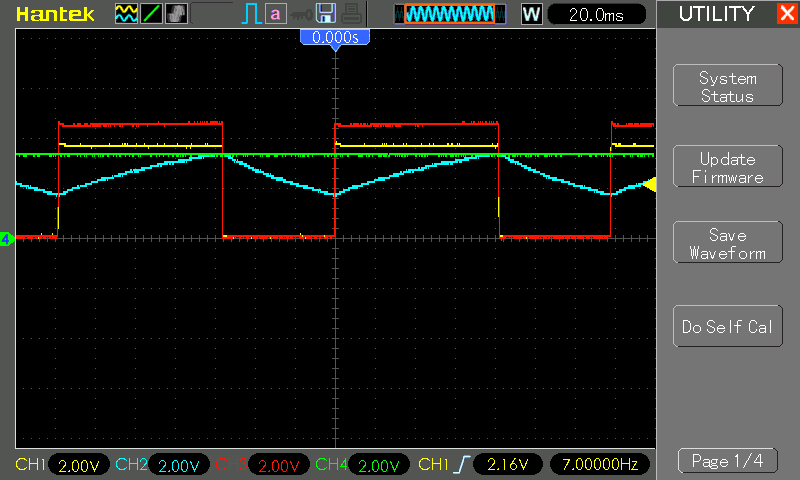The width and height of the screenshot is (800, 480).
Task: Click the green diagonal line icon
Action: [x=150, y=14]
